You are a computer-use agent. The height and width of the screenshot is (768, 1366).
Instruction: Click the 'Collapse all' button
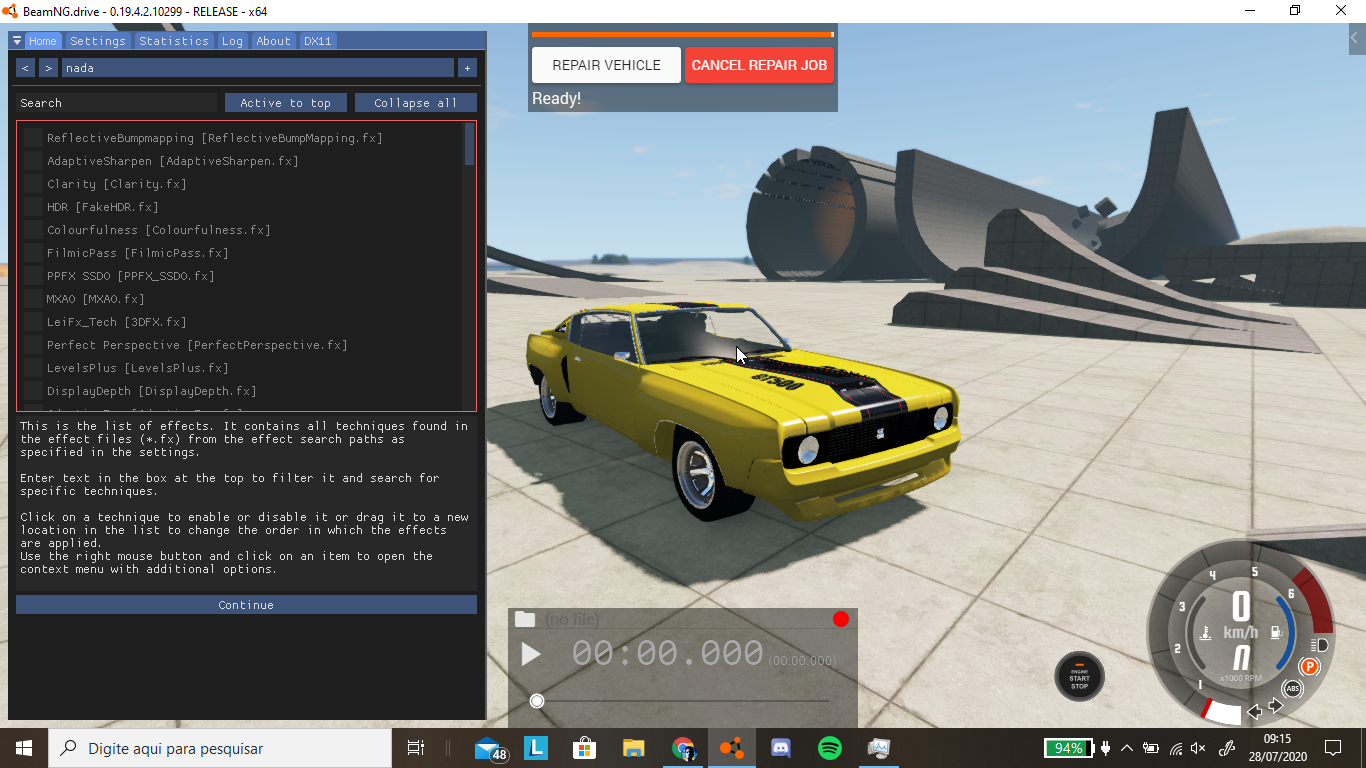coord(416,103)
